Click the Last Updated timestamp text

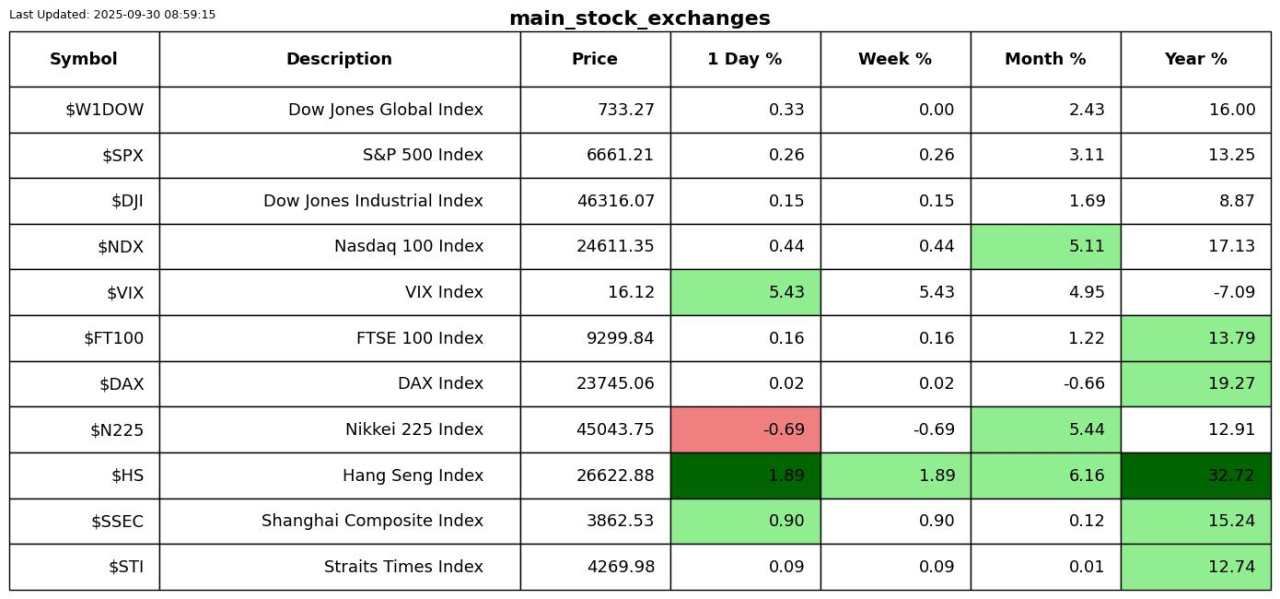tap(112, 15)
